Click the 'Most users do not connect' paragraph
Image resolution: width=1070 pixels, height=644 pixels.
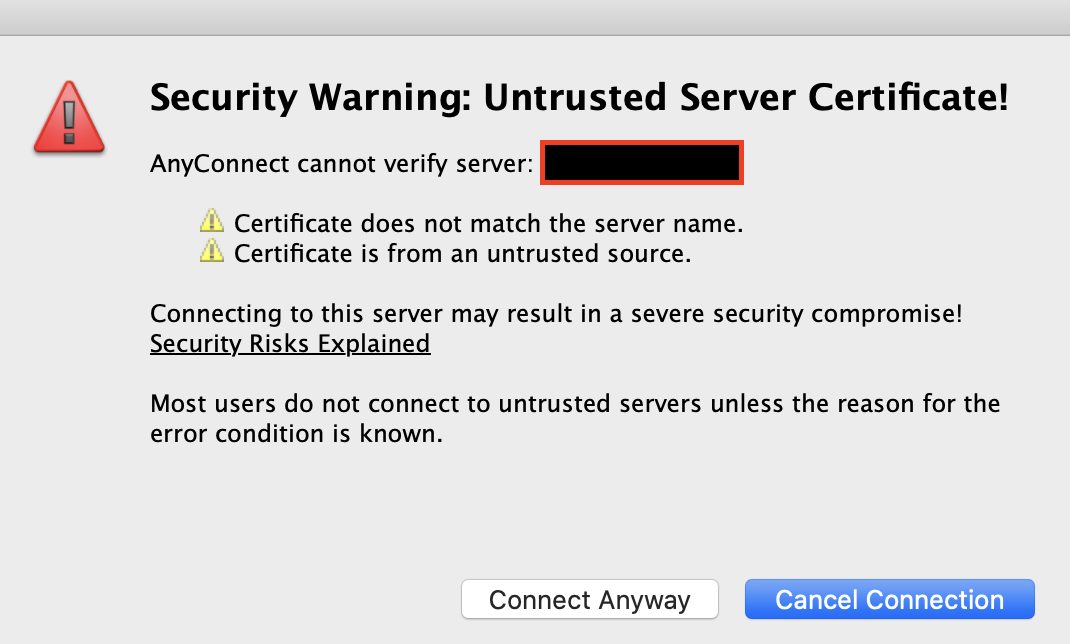click(575, 418)
